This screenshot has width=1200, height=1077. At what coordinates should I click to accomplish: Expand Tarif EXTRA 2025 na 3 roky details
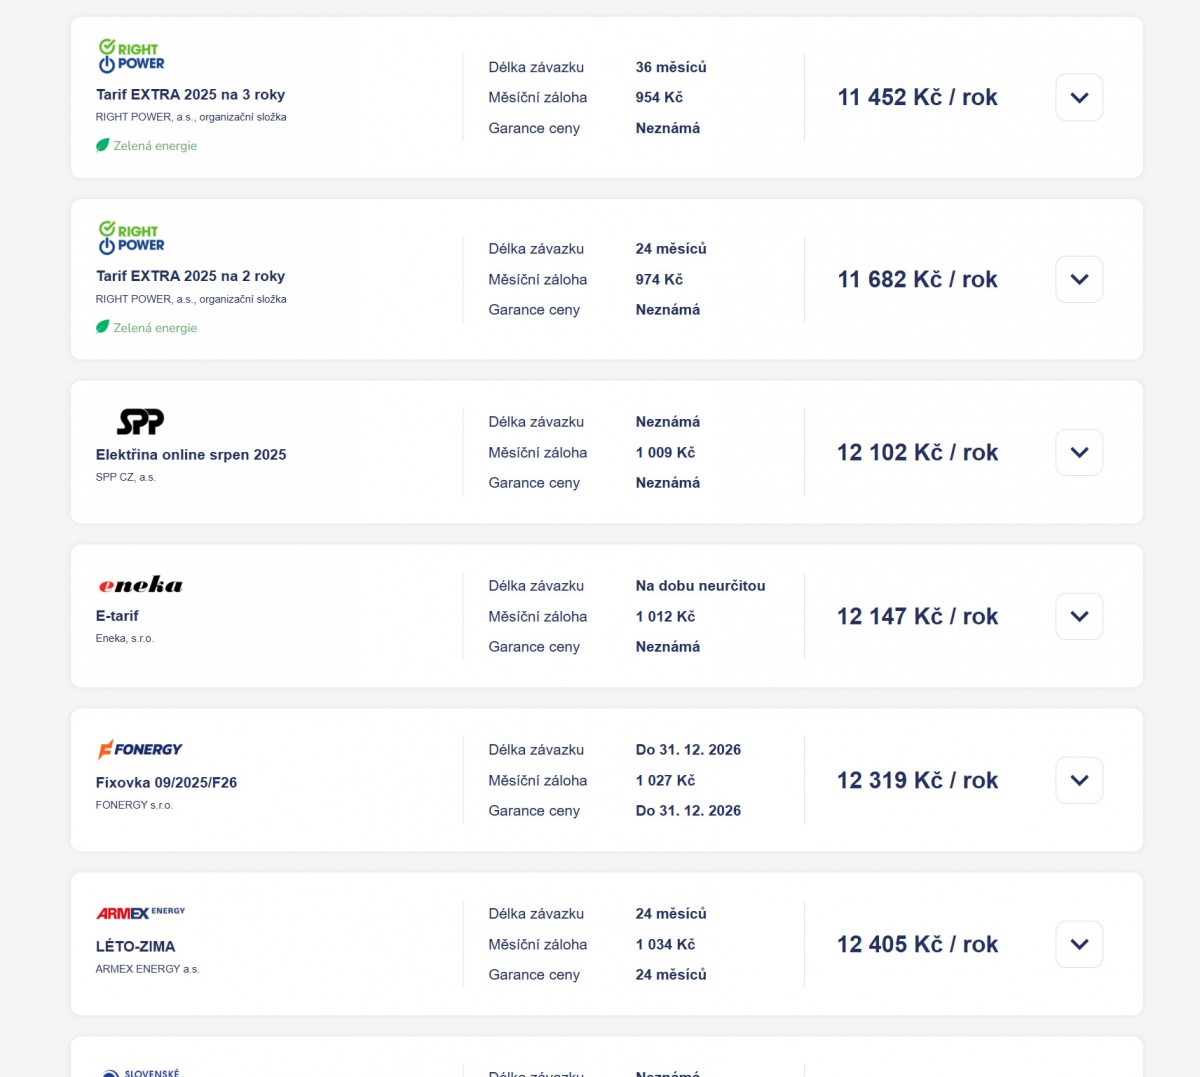1079,98
